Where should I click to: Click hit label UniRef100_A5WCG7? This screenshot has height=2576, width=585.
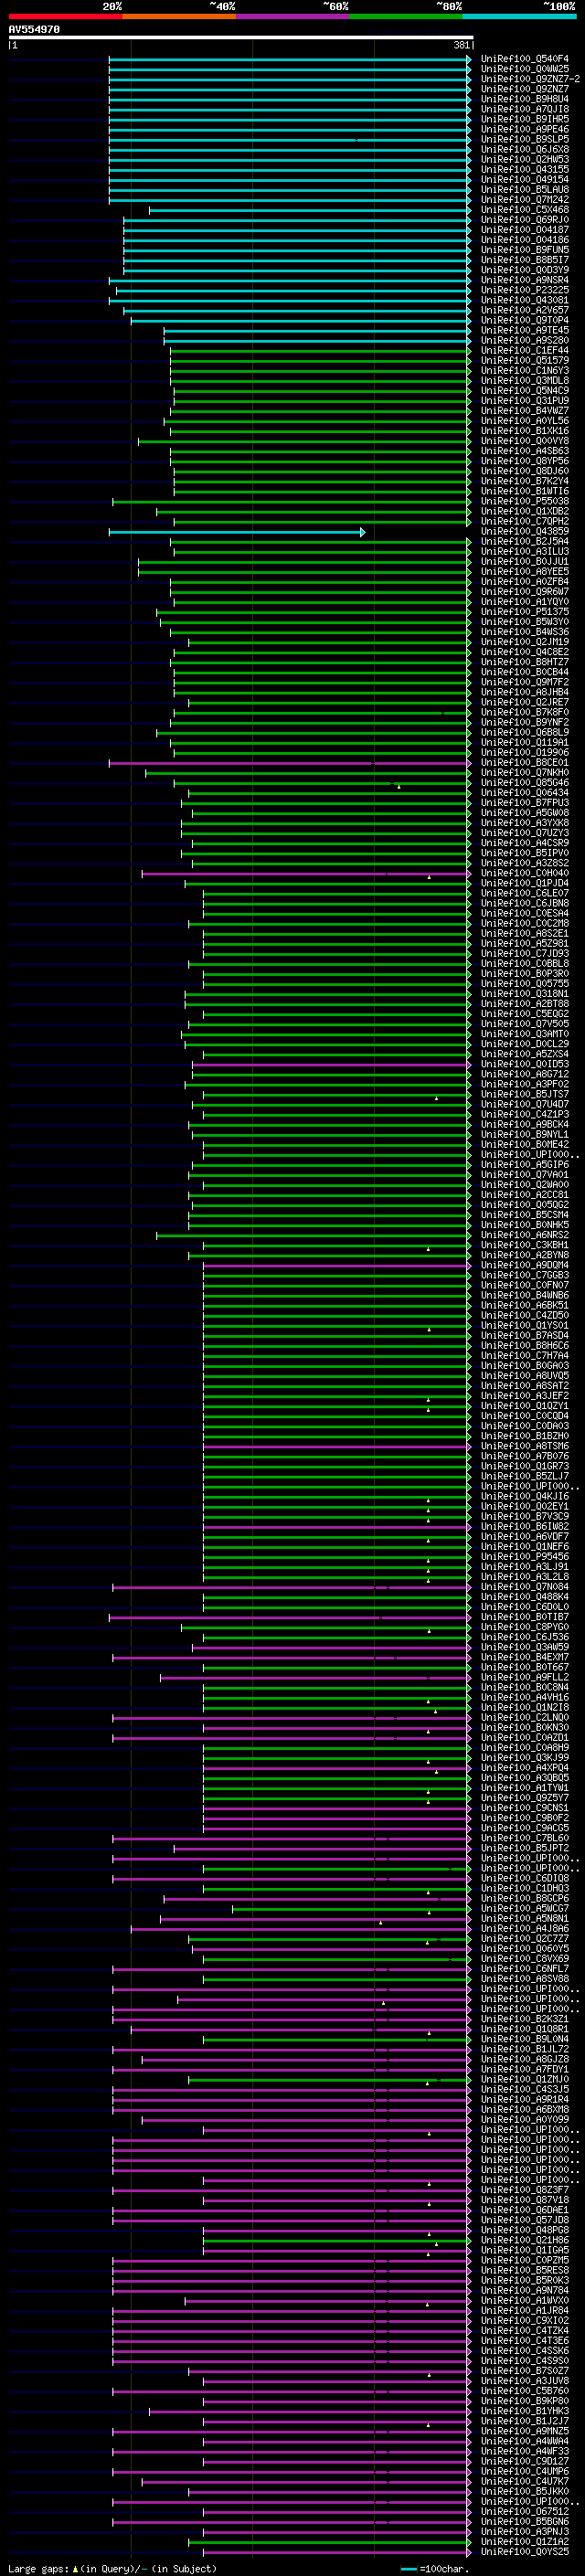click(525, 1908)
